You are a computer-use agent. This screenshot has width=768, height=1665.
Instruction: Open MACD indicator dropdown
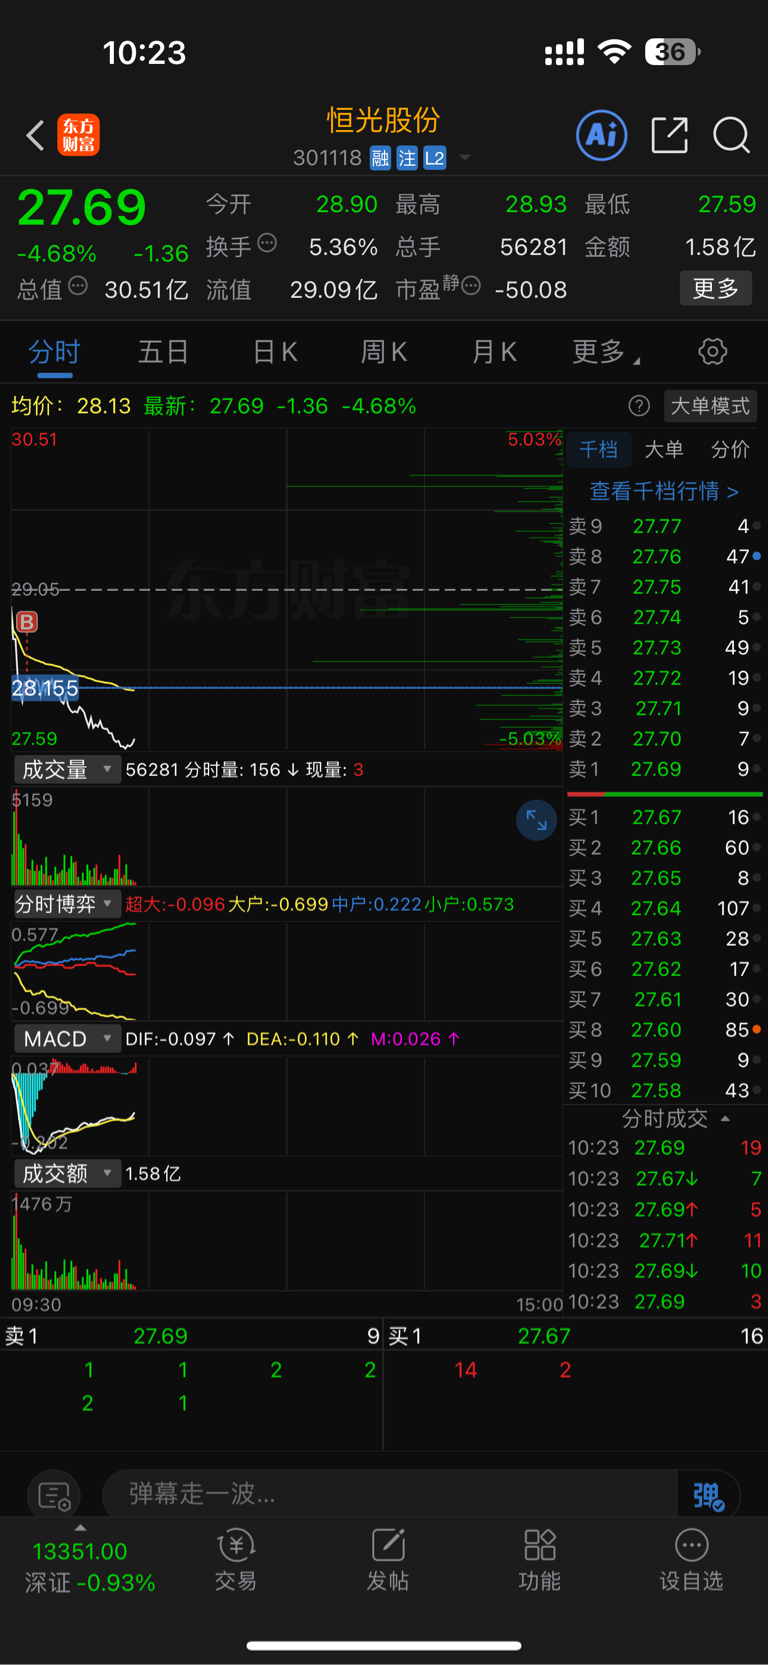[67, 1039]
